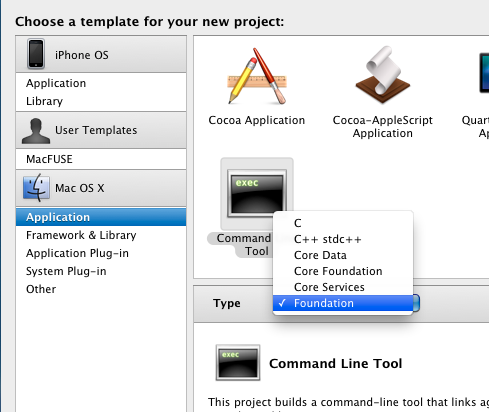Screen dimensions: 489x412
Task: Click the Mac OS X Finder icon
Action: coord(36,188)
